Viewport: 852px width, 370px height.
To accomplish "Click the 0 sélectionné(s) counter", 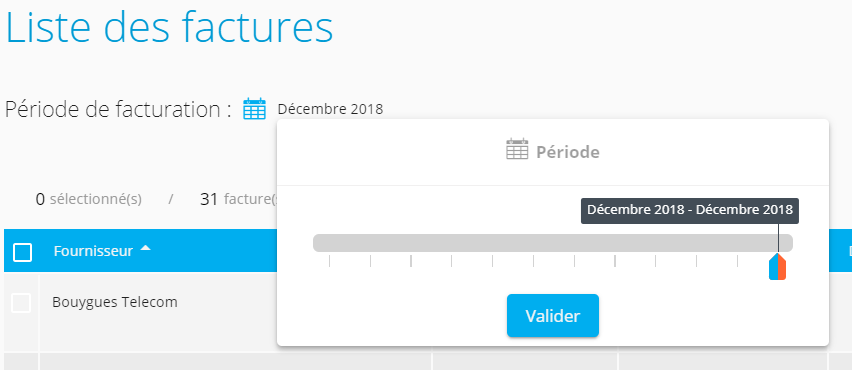I will click(x=89, y=199).
